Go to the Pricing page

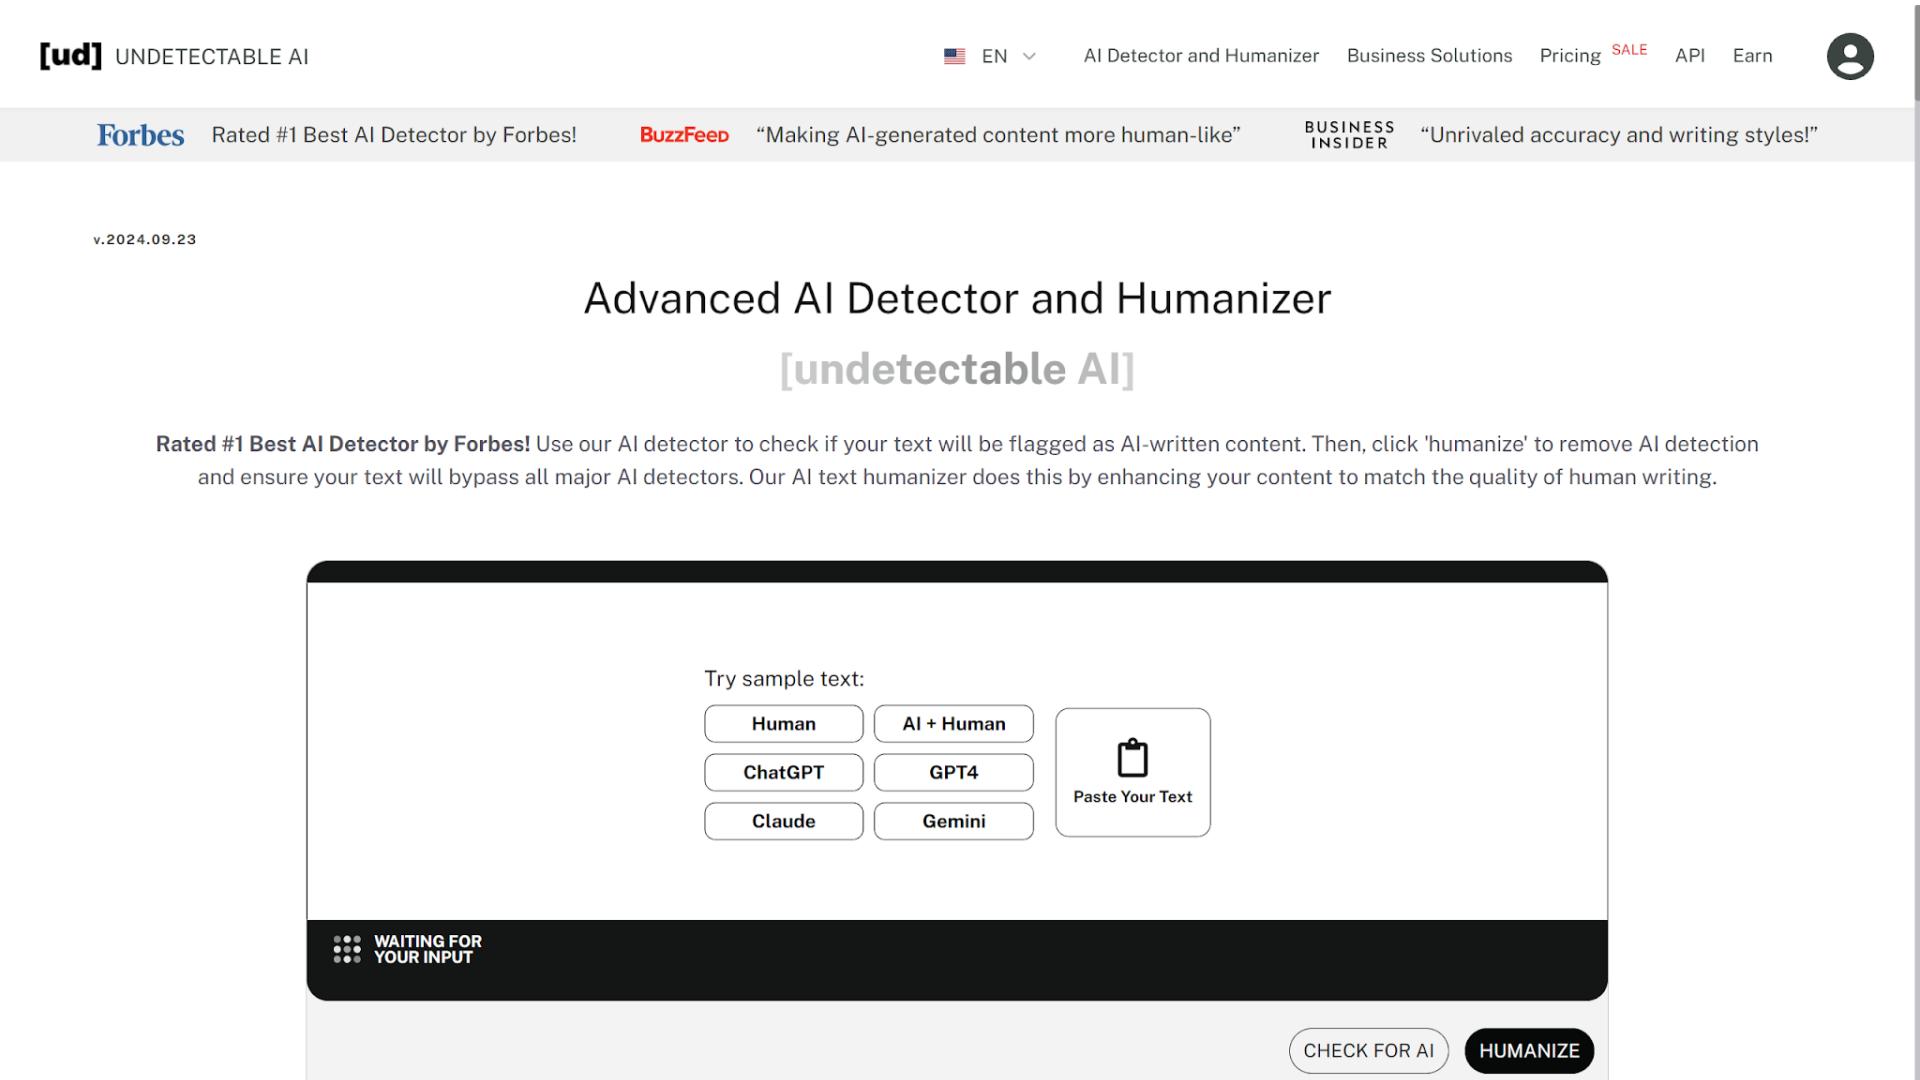pos(1569,56)
